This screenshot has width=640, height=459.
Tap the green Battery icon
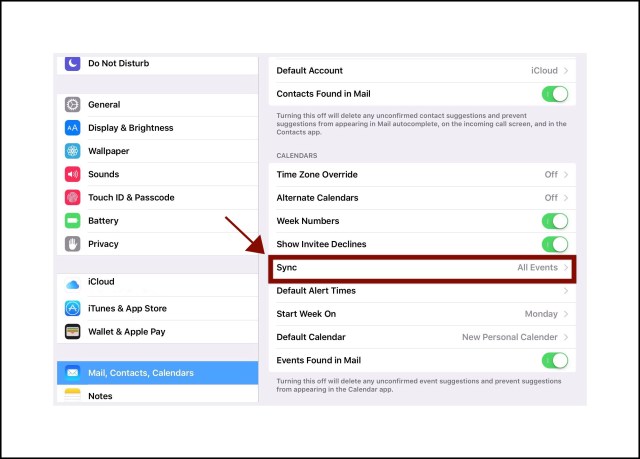pyautogui.click(x=73, y=221)
